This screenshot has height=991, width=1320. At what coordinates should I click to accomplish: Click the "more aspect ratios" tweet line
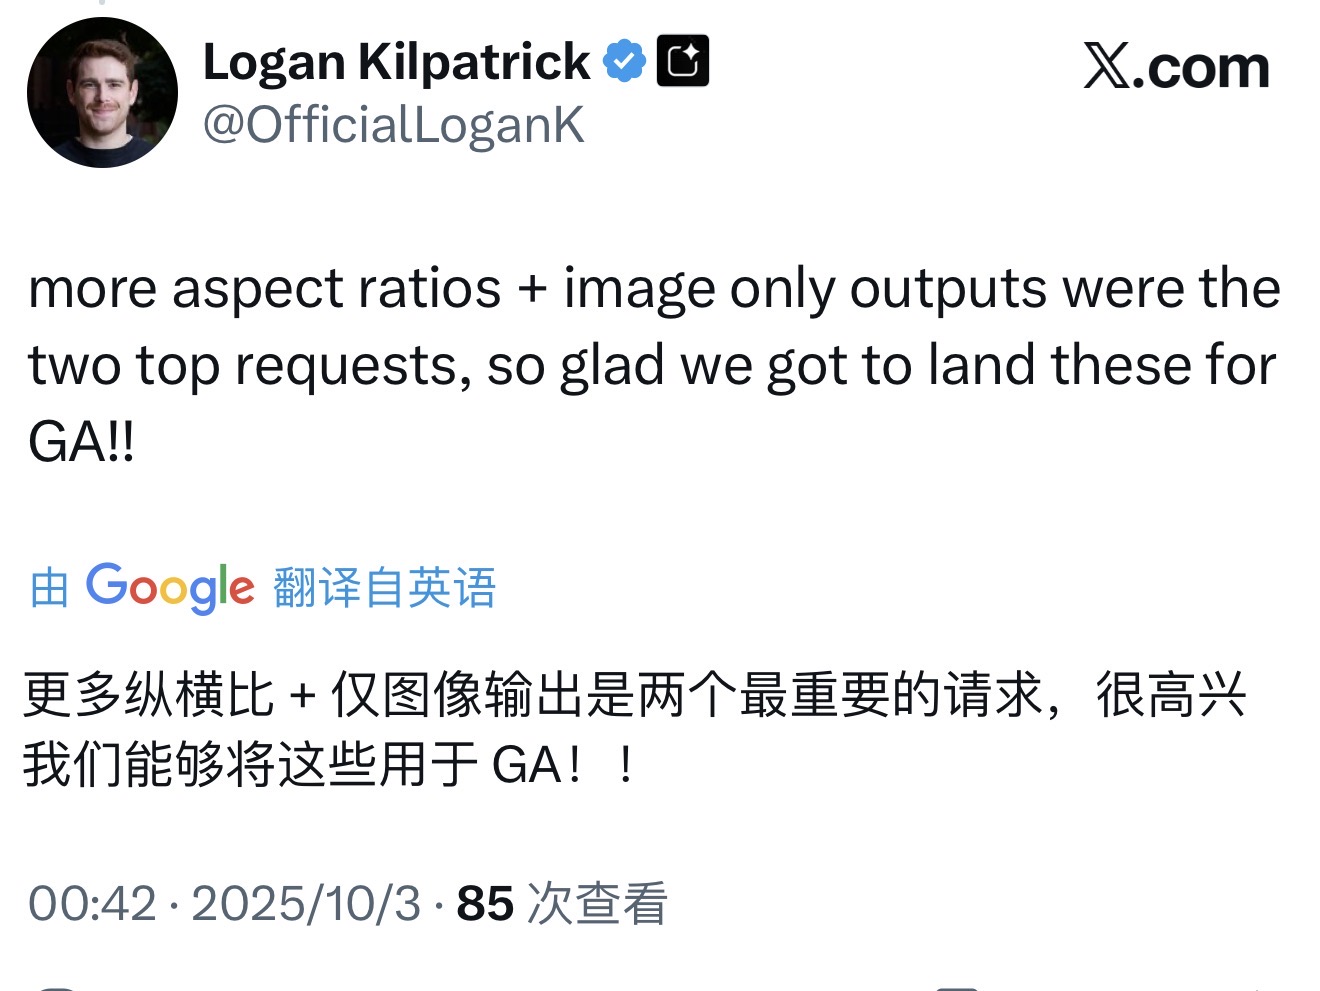point(264,289)
